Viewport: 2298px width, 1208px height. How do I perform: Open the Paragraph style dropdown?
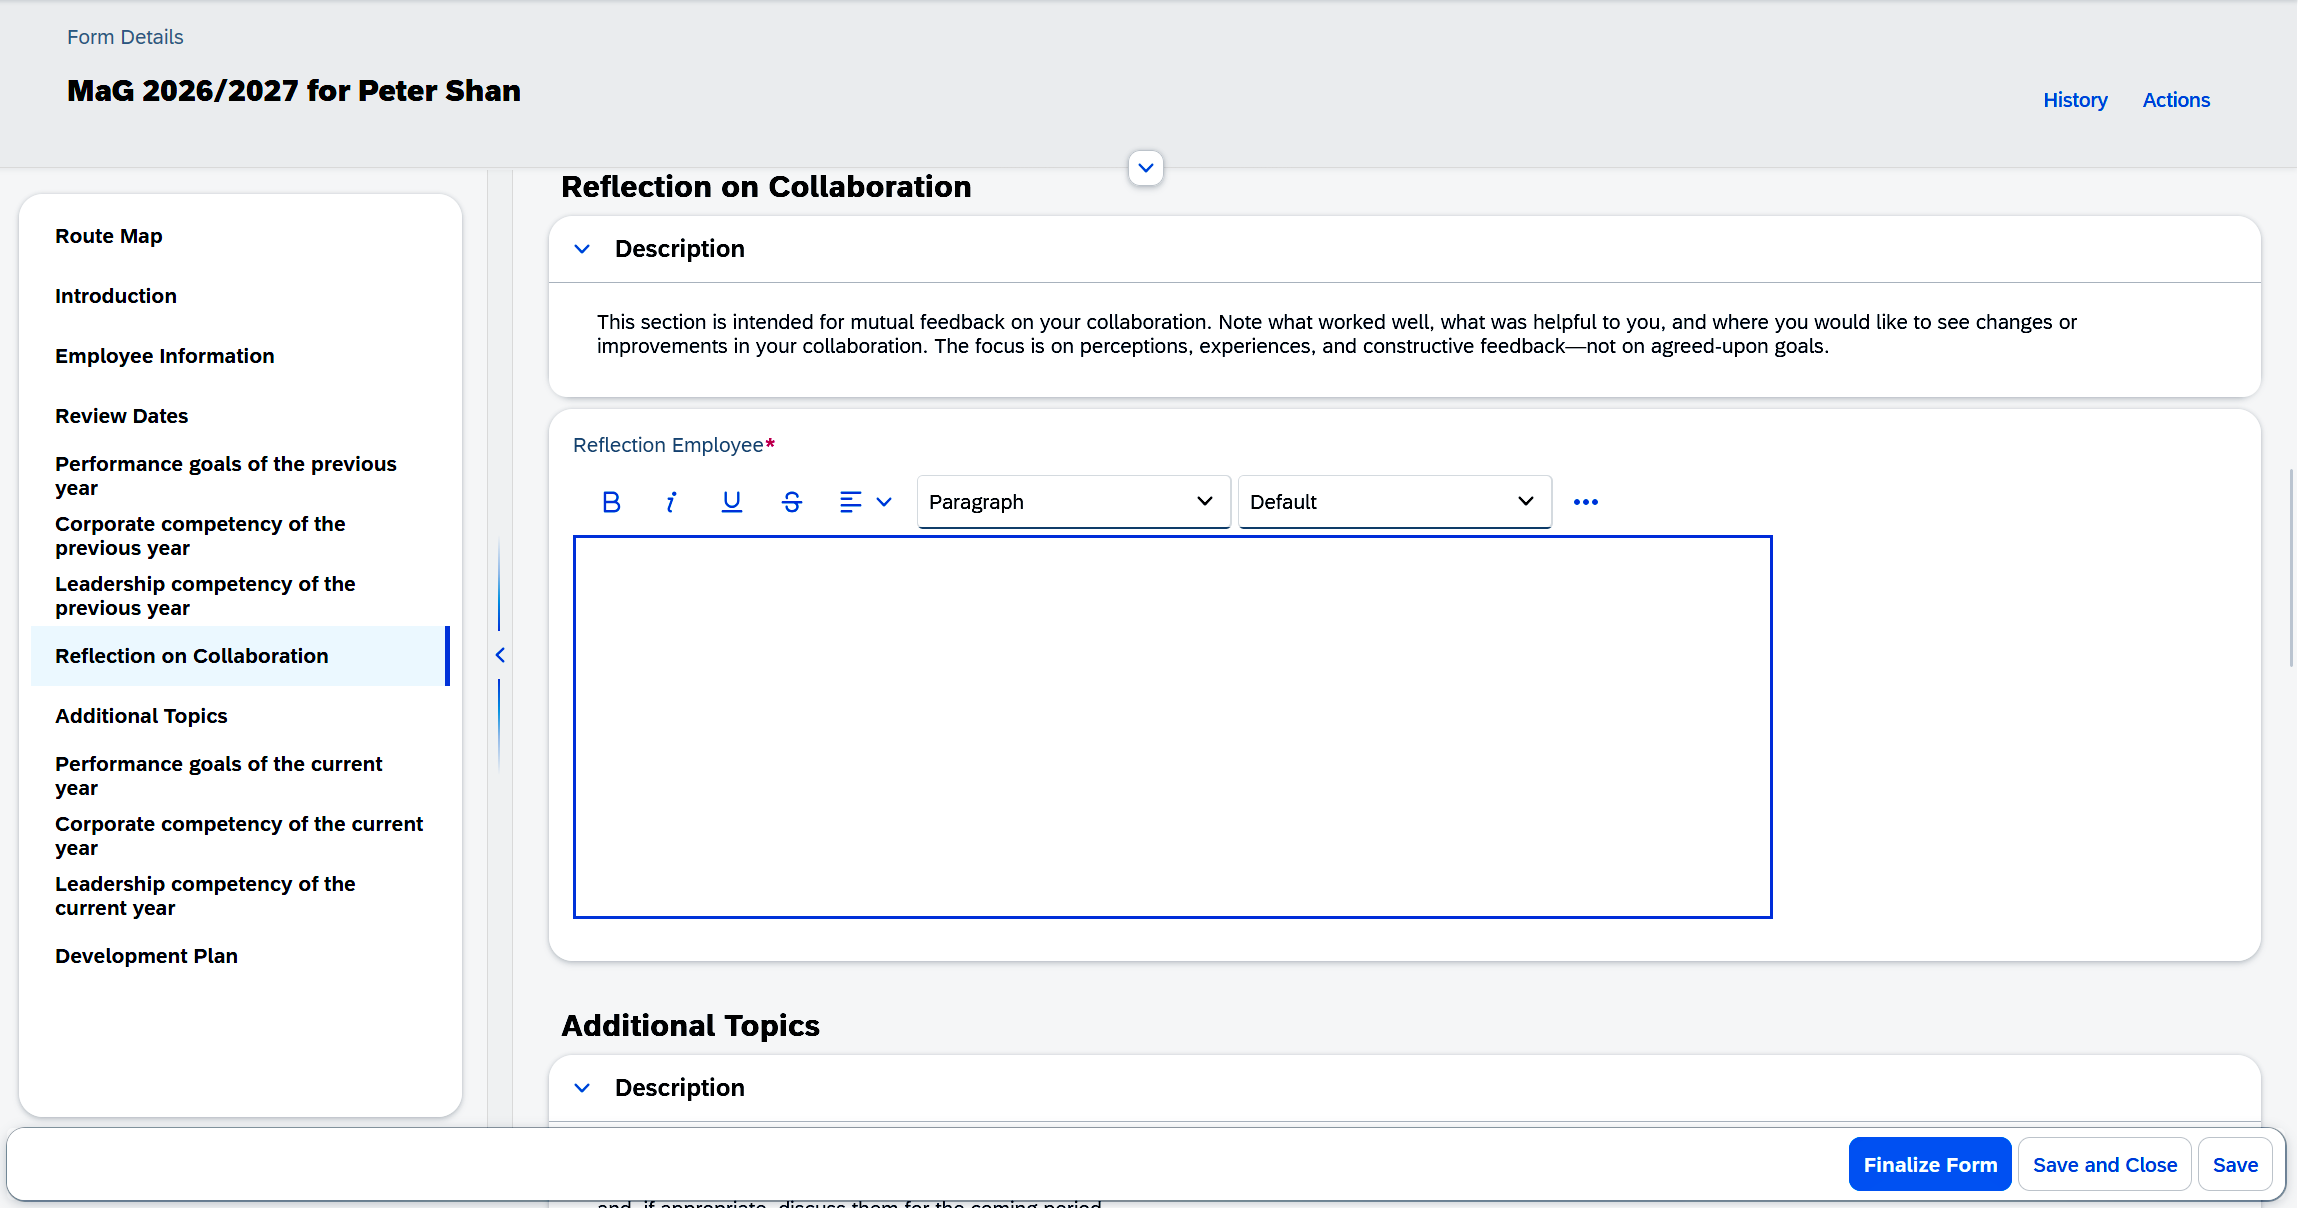[1073, 502]
